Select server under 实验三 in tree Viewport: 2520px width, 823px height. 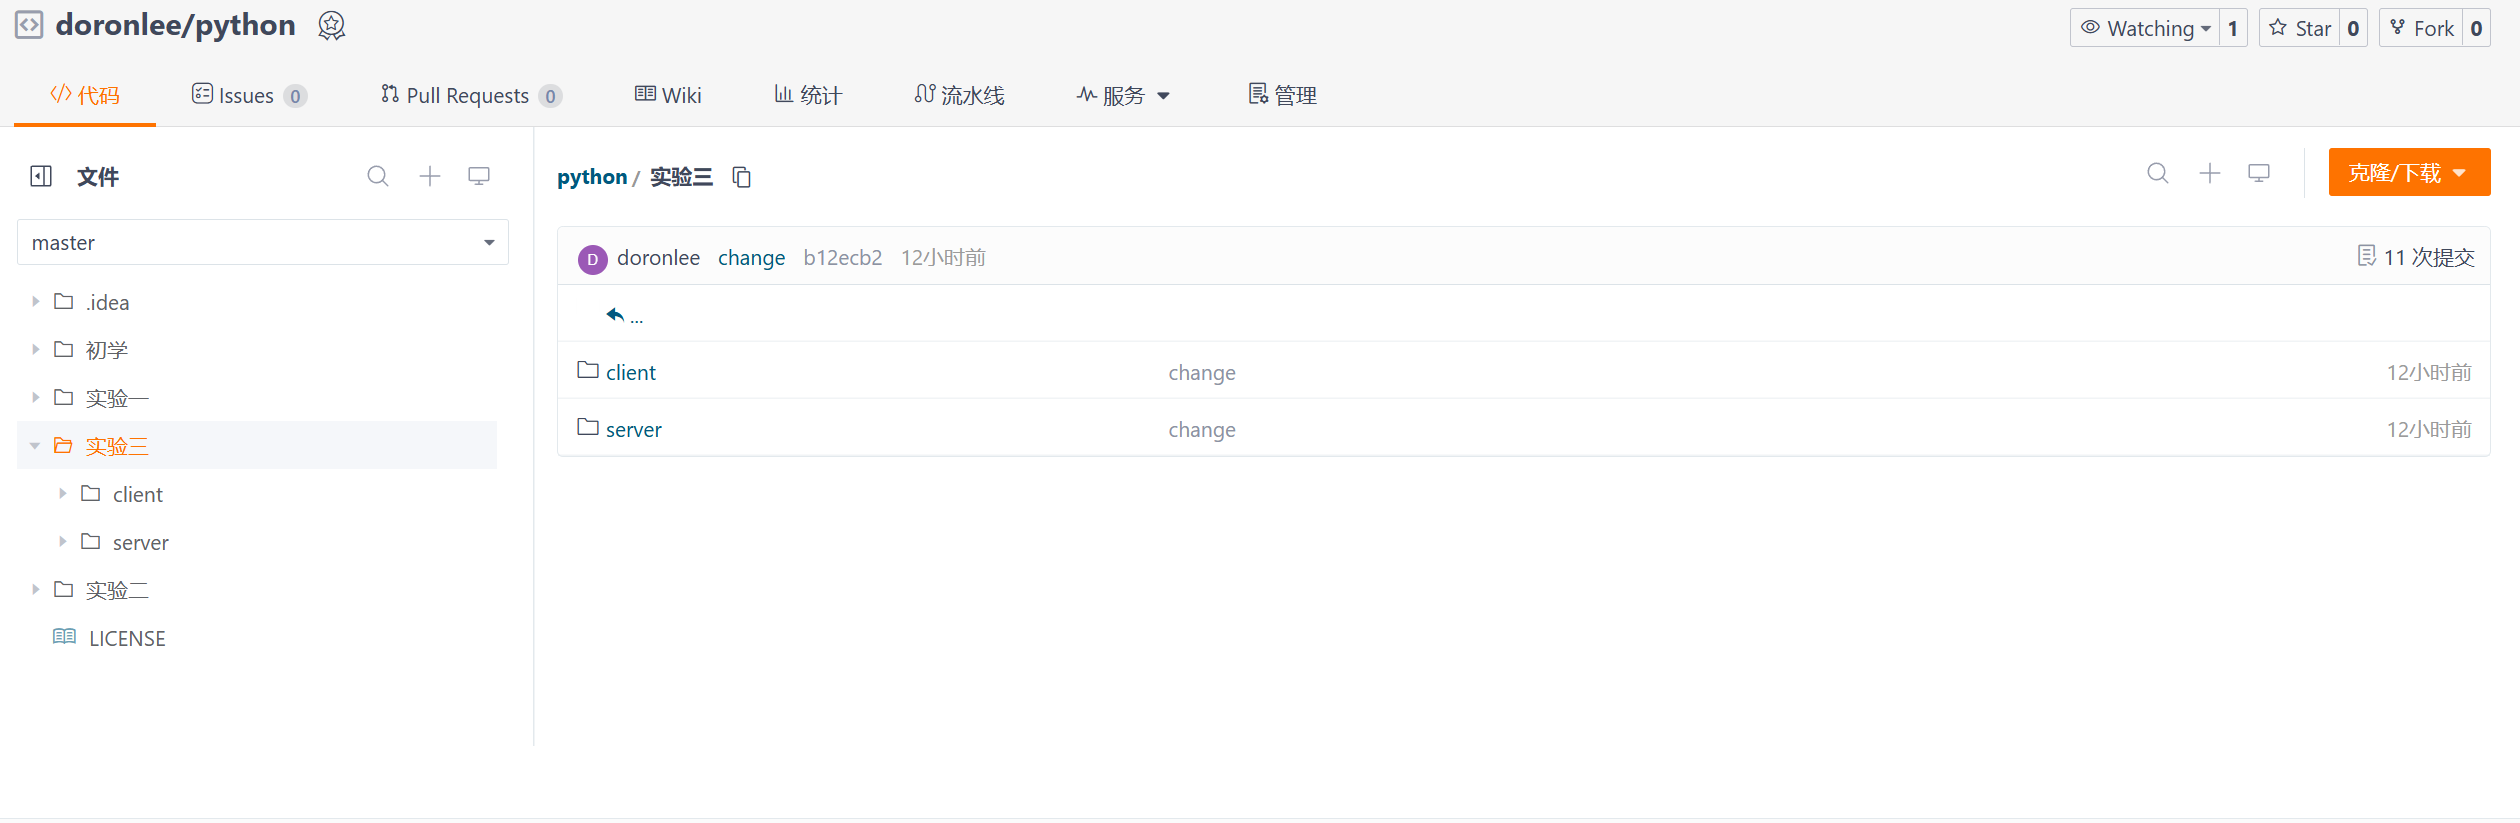(x=141, y=542)
